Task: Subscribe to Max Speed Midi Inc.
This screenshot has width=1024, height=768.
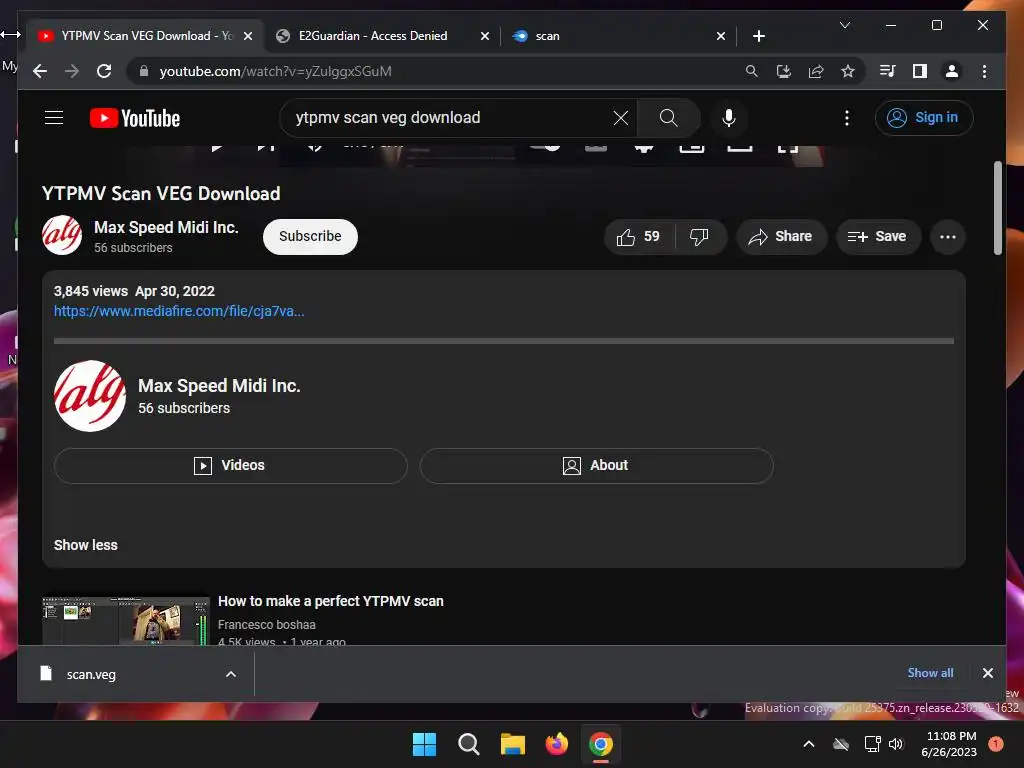Action: pyautogui.click(x=310, y=236)
